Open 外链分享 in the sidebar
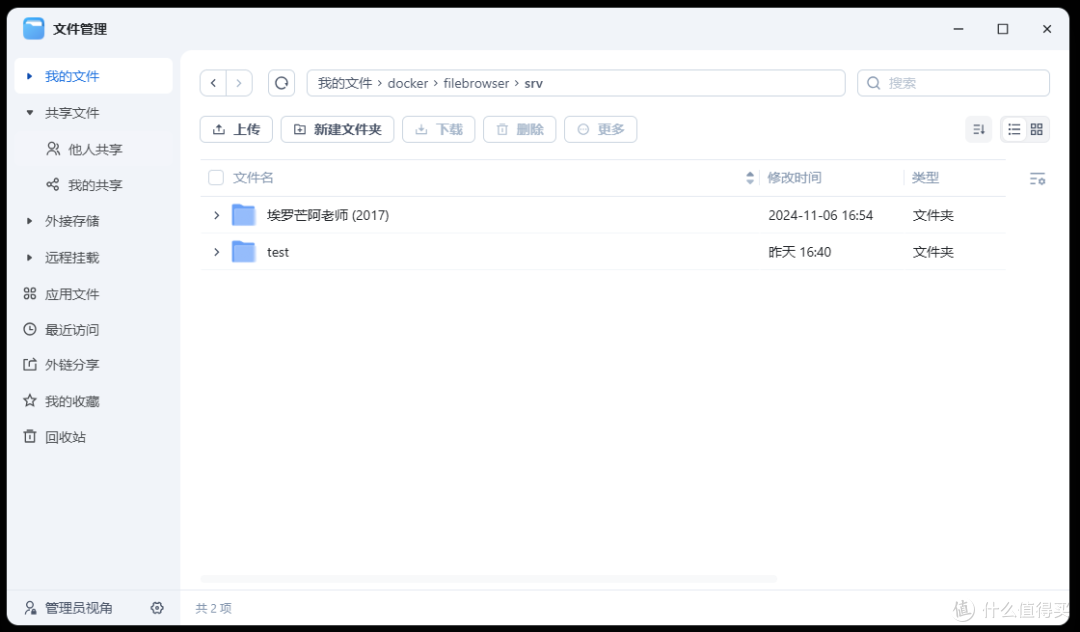The image size is (1080, 632). [94, 365]
